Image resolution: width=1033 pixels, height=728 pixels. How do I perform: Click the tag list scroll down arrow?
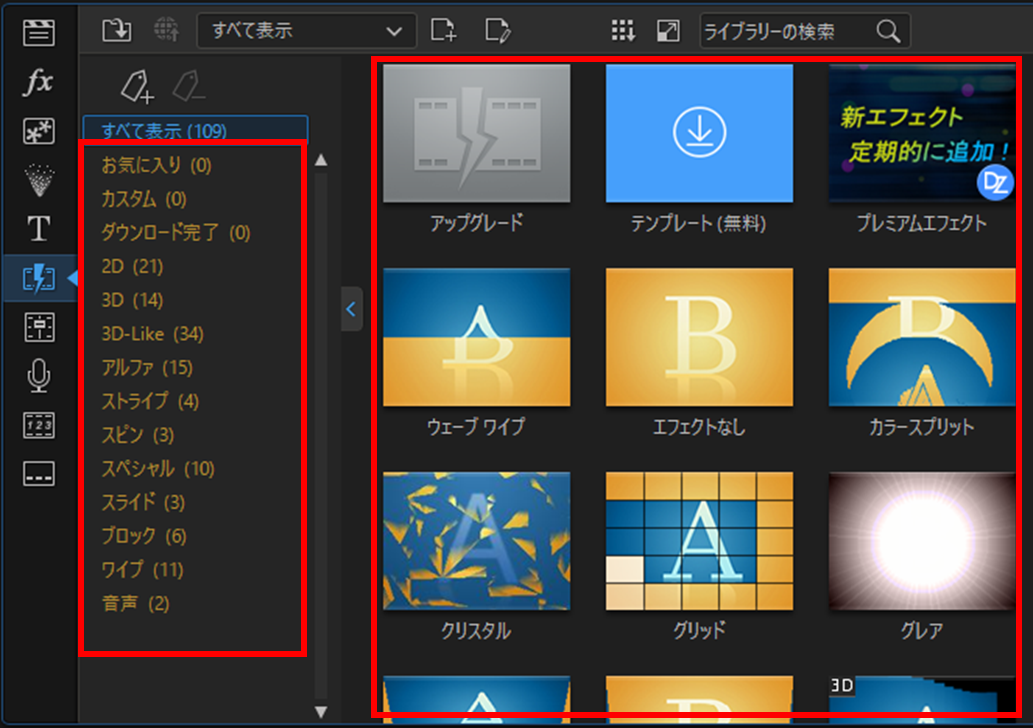(321, 712)
